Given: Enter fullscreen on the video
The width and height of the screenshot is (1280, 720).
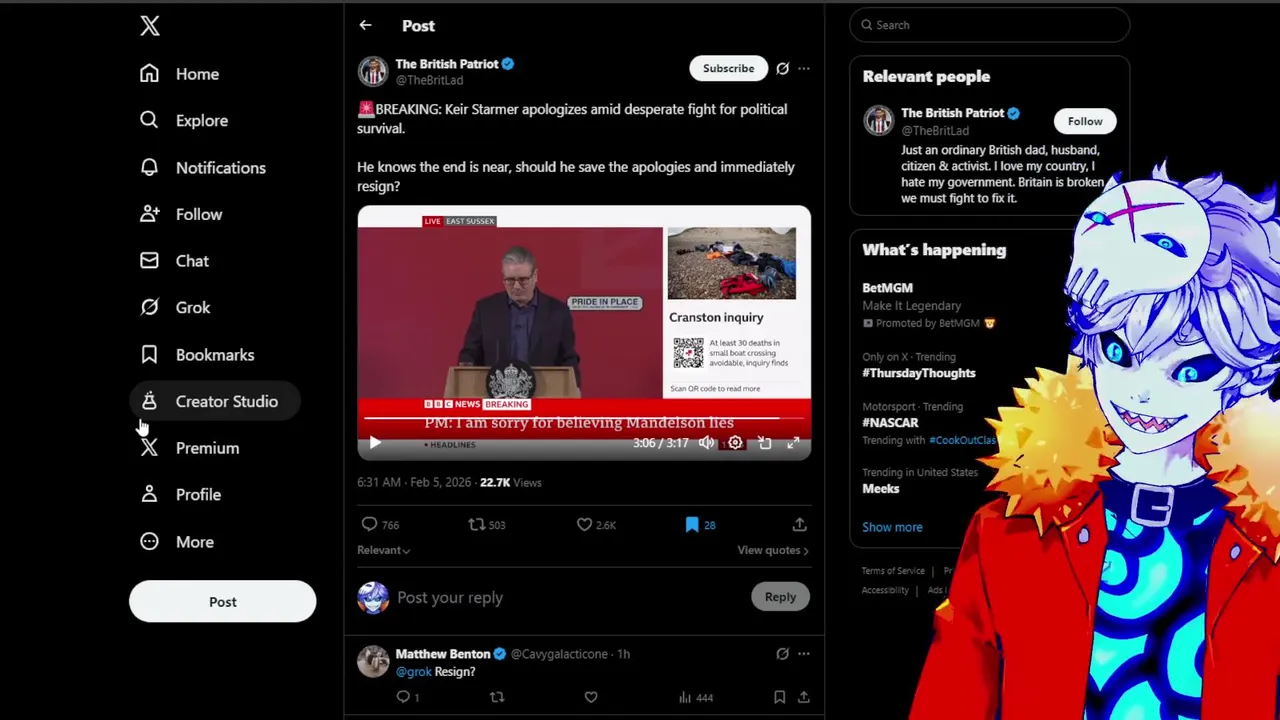Looking at the screenshot, I should (793, 442).
